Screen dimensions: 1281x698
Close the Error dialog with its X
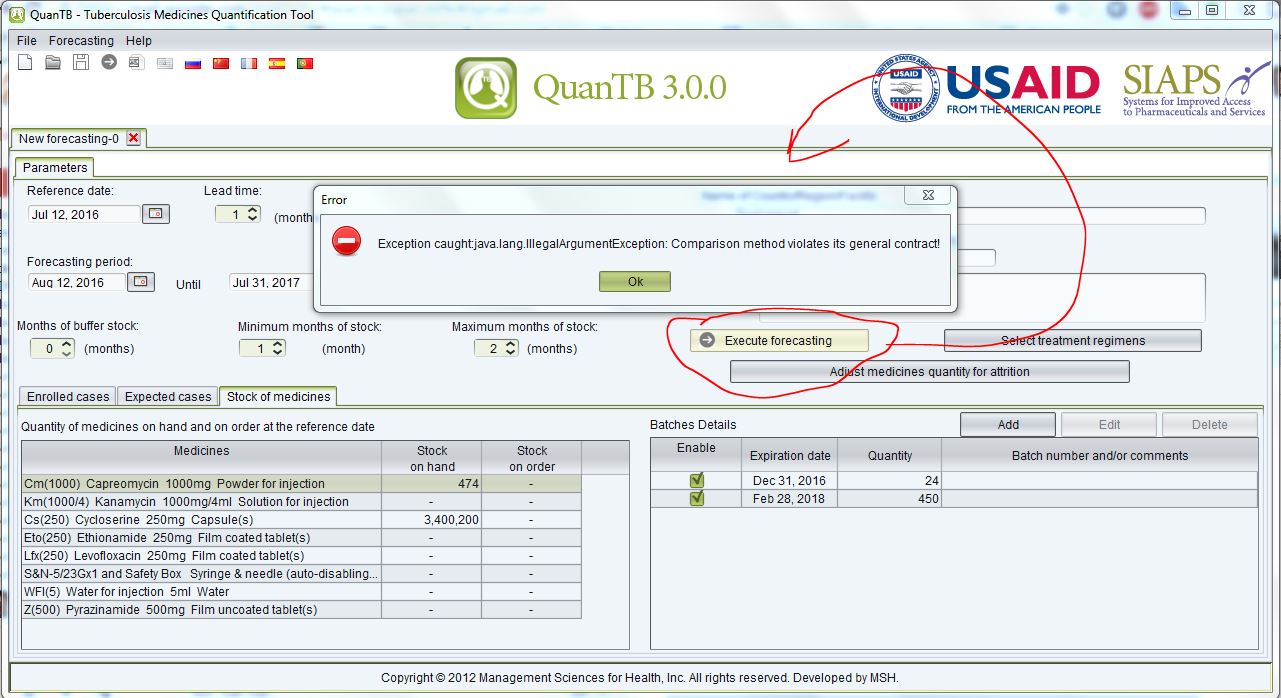tap(928, 196)
